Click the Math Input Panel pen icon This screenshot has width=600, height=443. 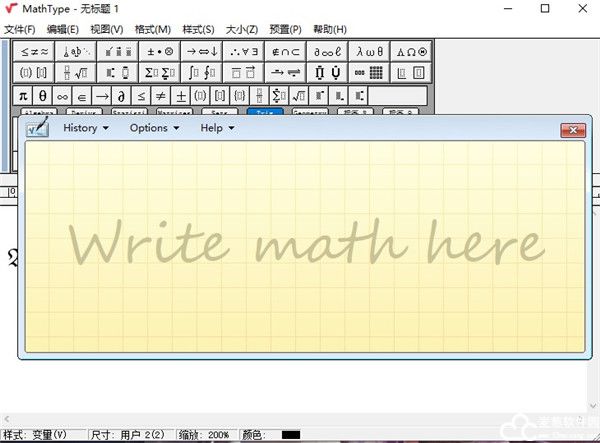point(37,129)
